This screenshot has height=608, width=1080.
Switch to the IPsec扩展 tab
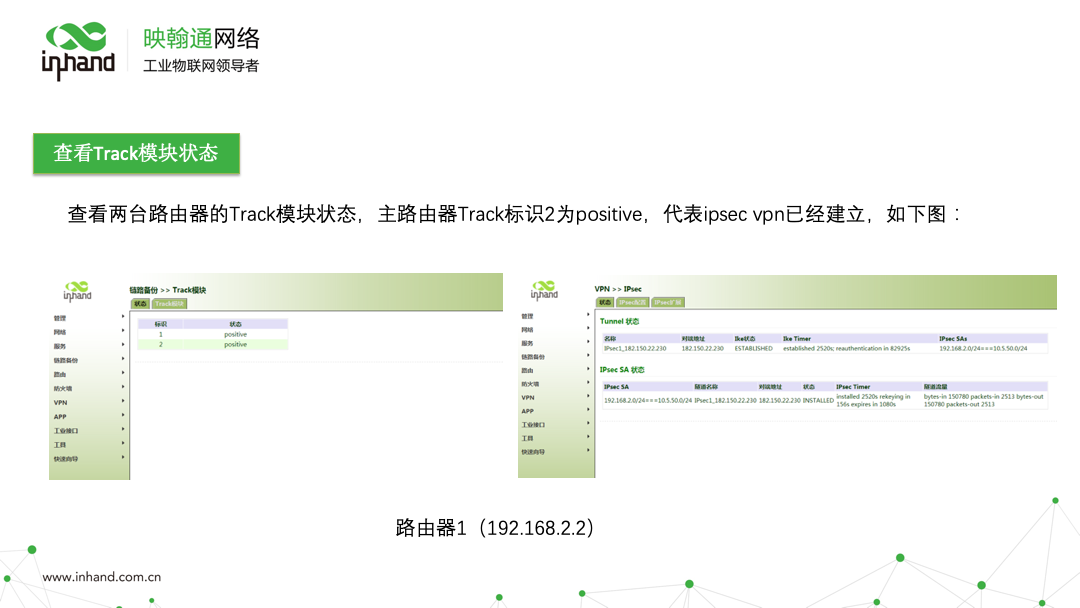tap(667, 302)
